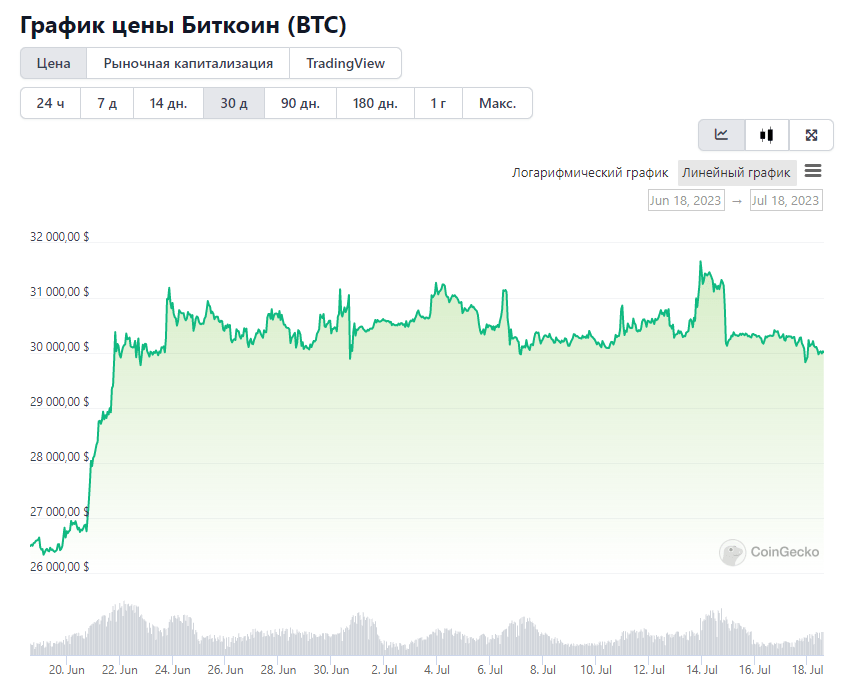Viewport: 845px width, 699px height.
Task: Click the 30. Jun date label
Action: (331, 669)
